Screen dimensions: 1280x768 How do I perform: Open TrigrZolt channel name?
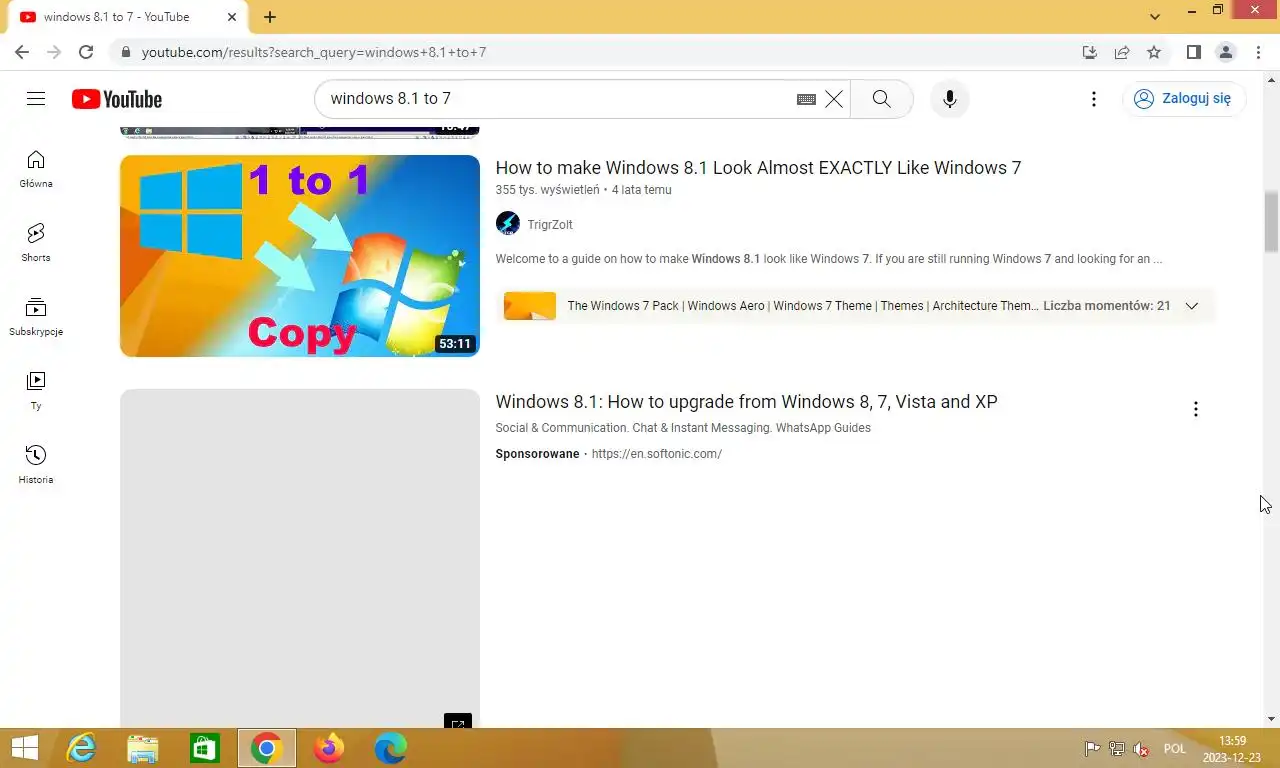coord(550,225)
